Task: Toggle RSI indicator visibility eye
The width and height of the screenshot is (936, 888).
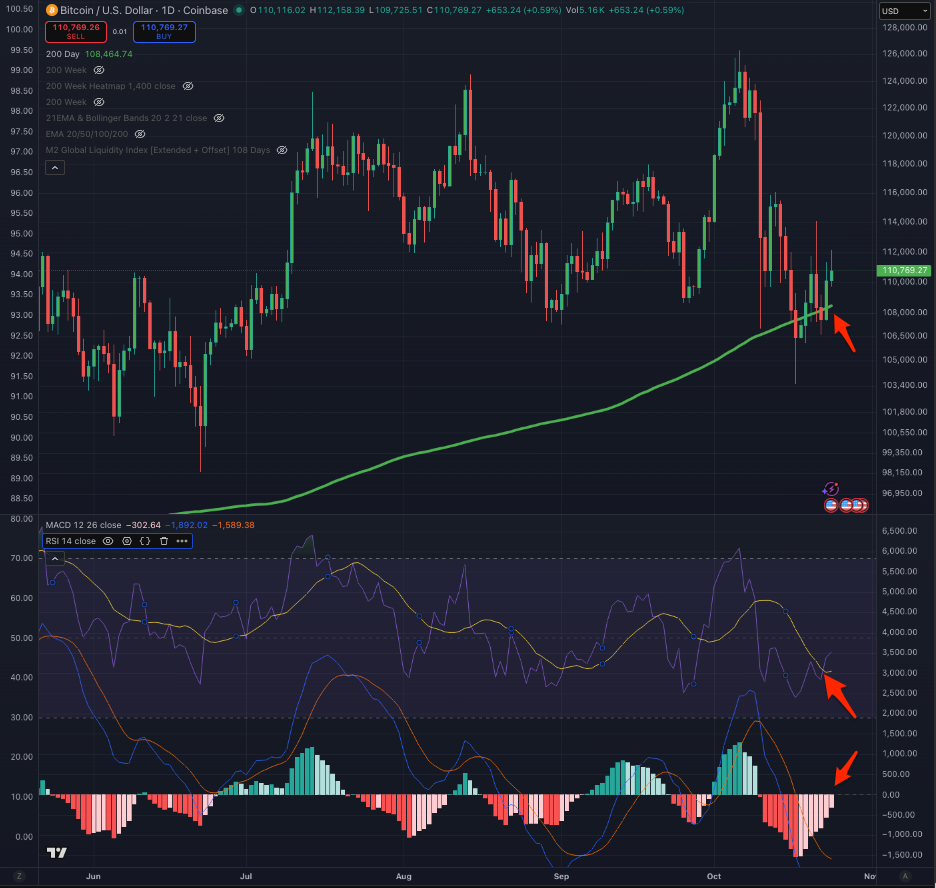Action: pyautogui.click(x=108, y=541)
